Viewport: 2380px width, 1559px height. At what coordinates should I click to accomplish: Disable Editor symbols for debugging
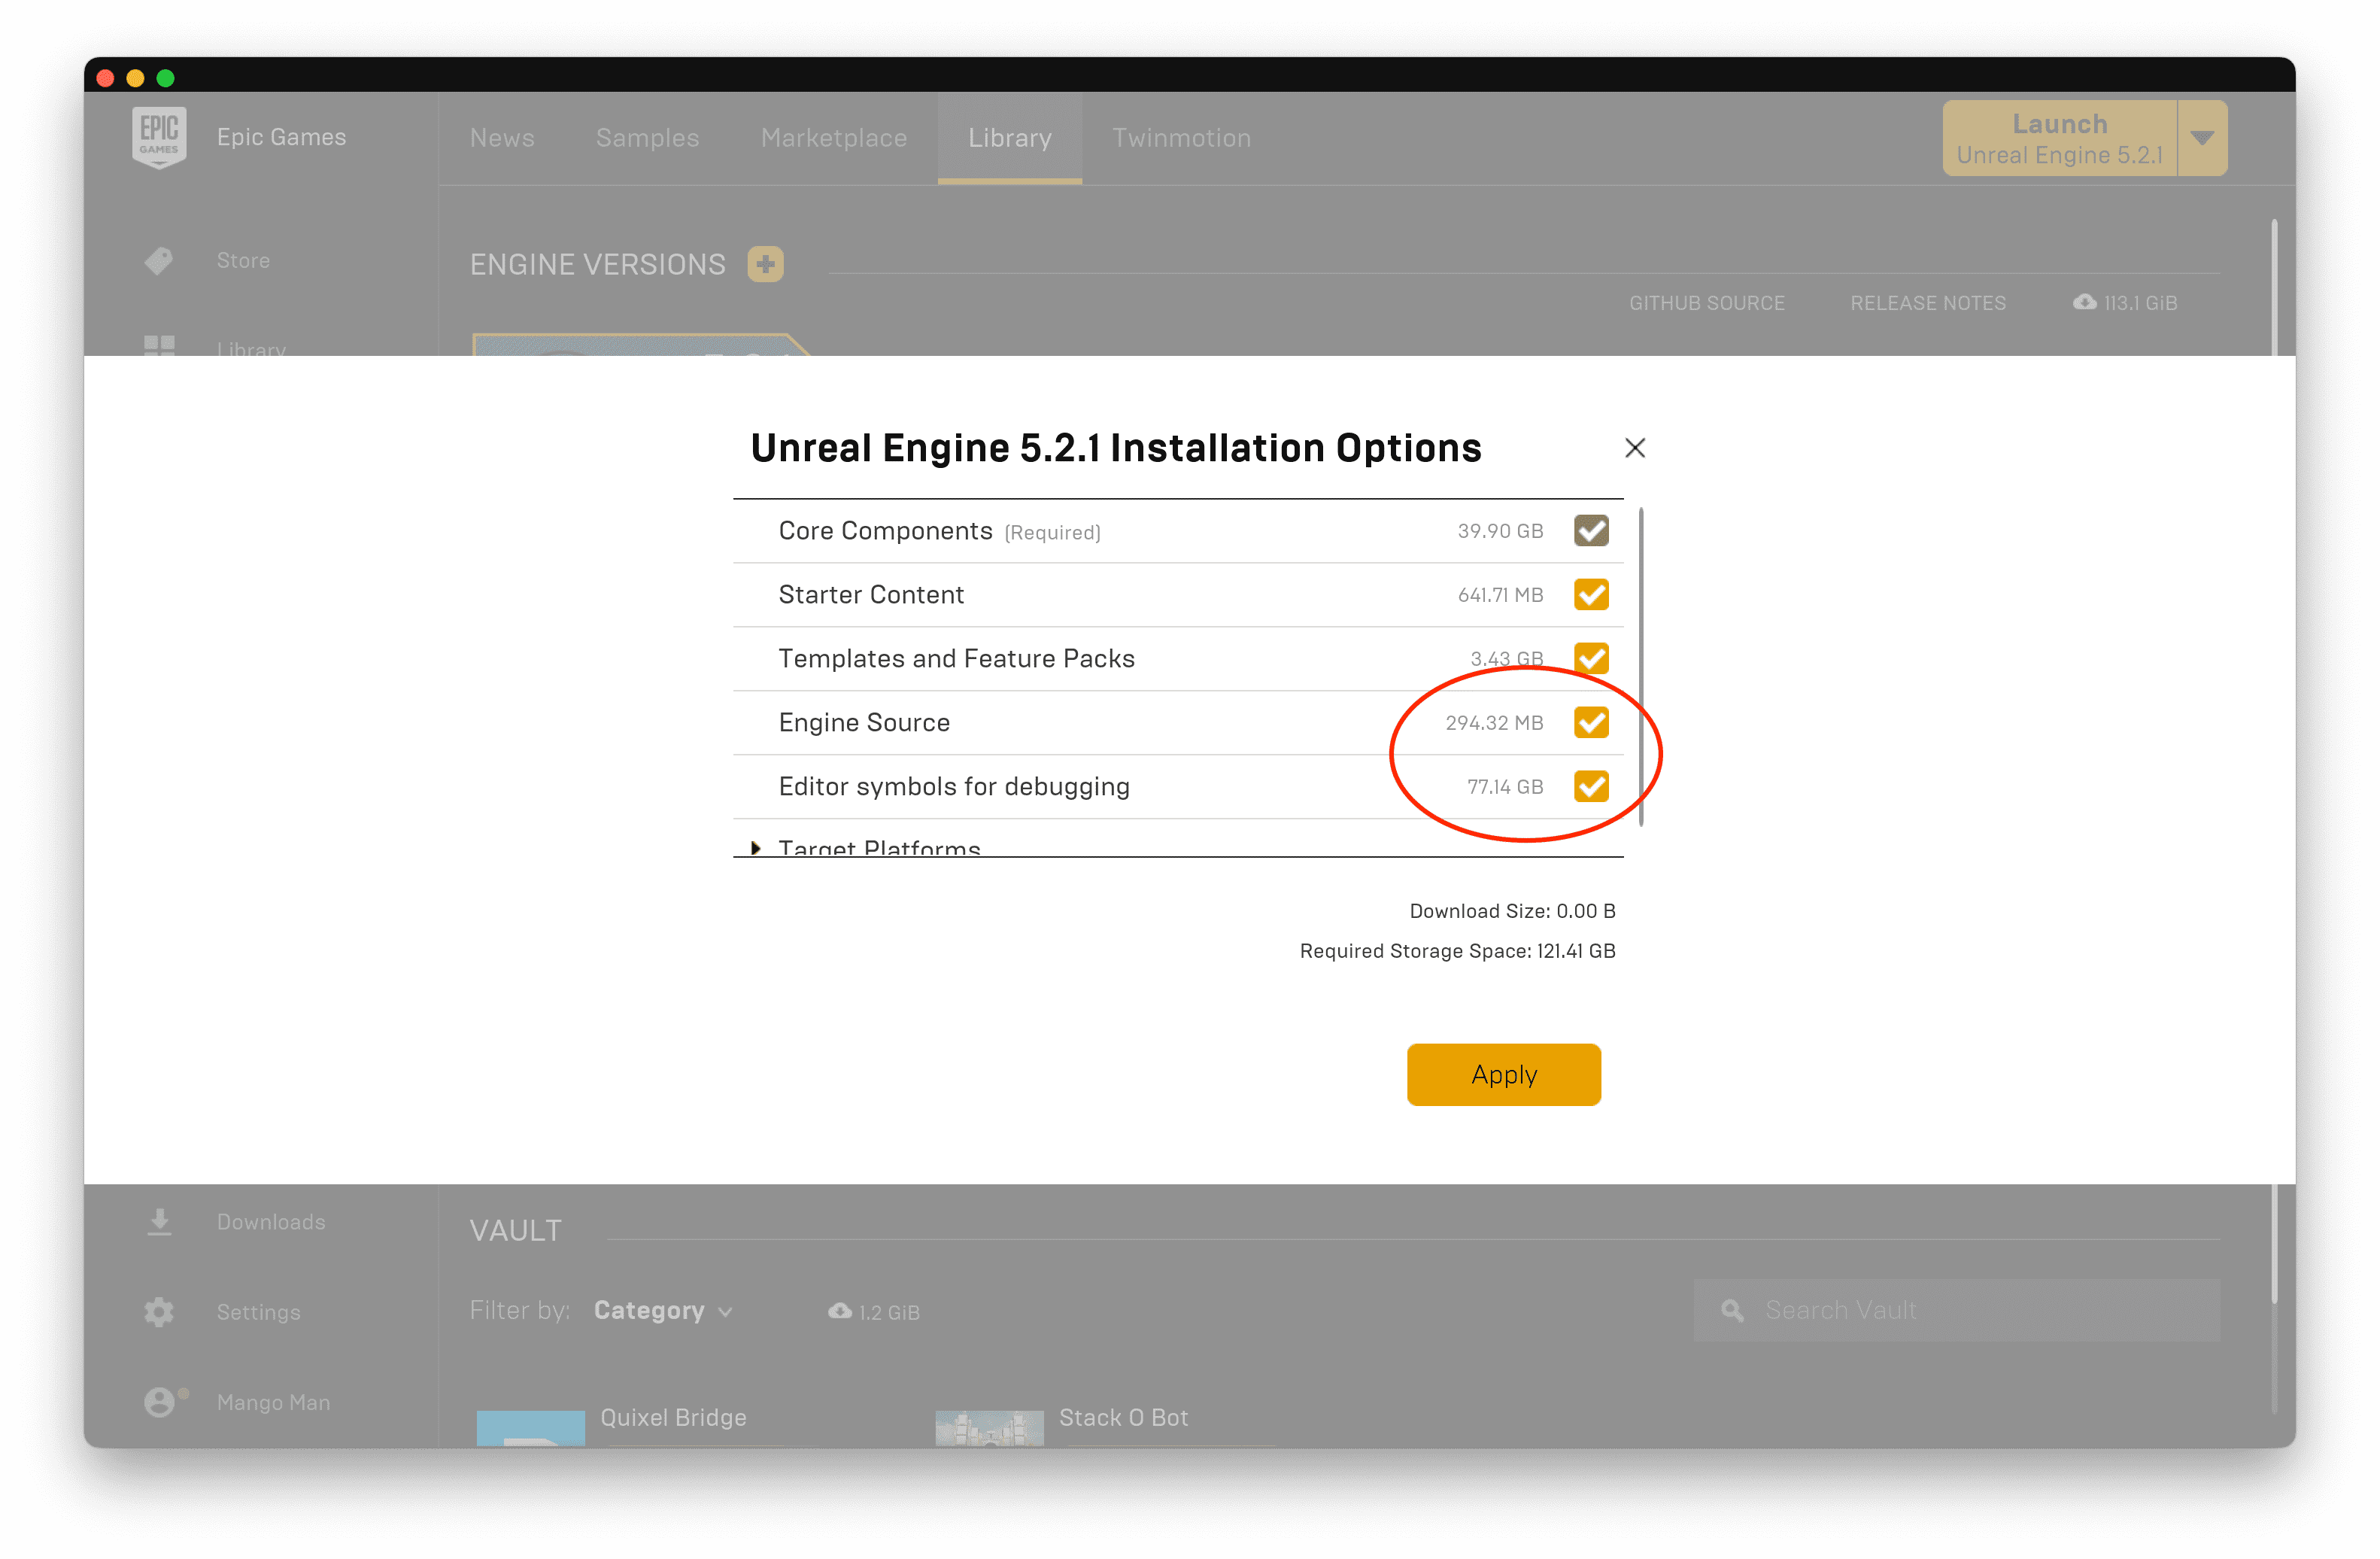coord(1590,787)
